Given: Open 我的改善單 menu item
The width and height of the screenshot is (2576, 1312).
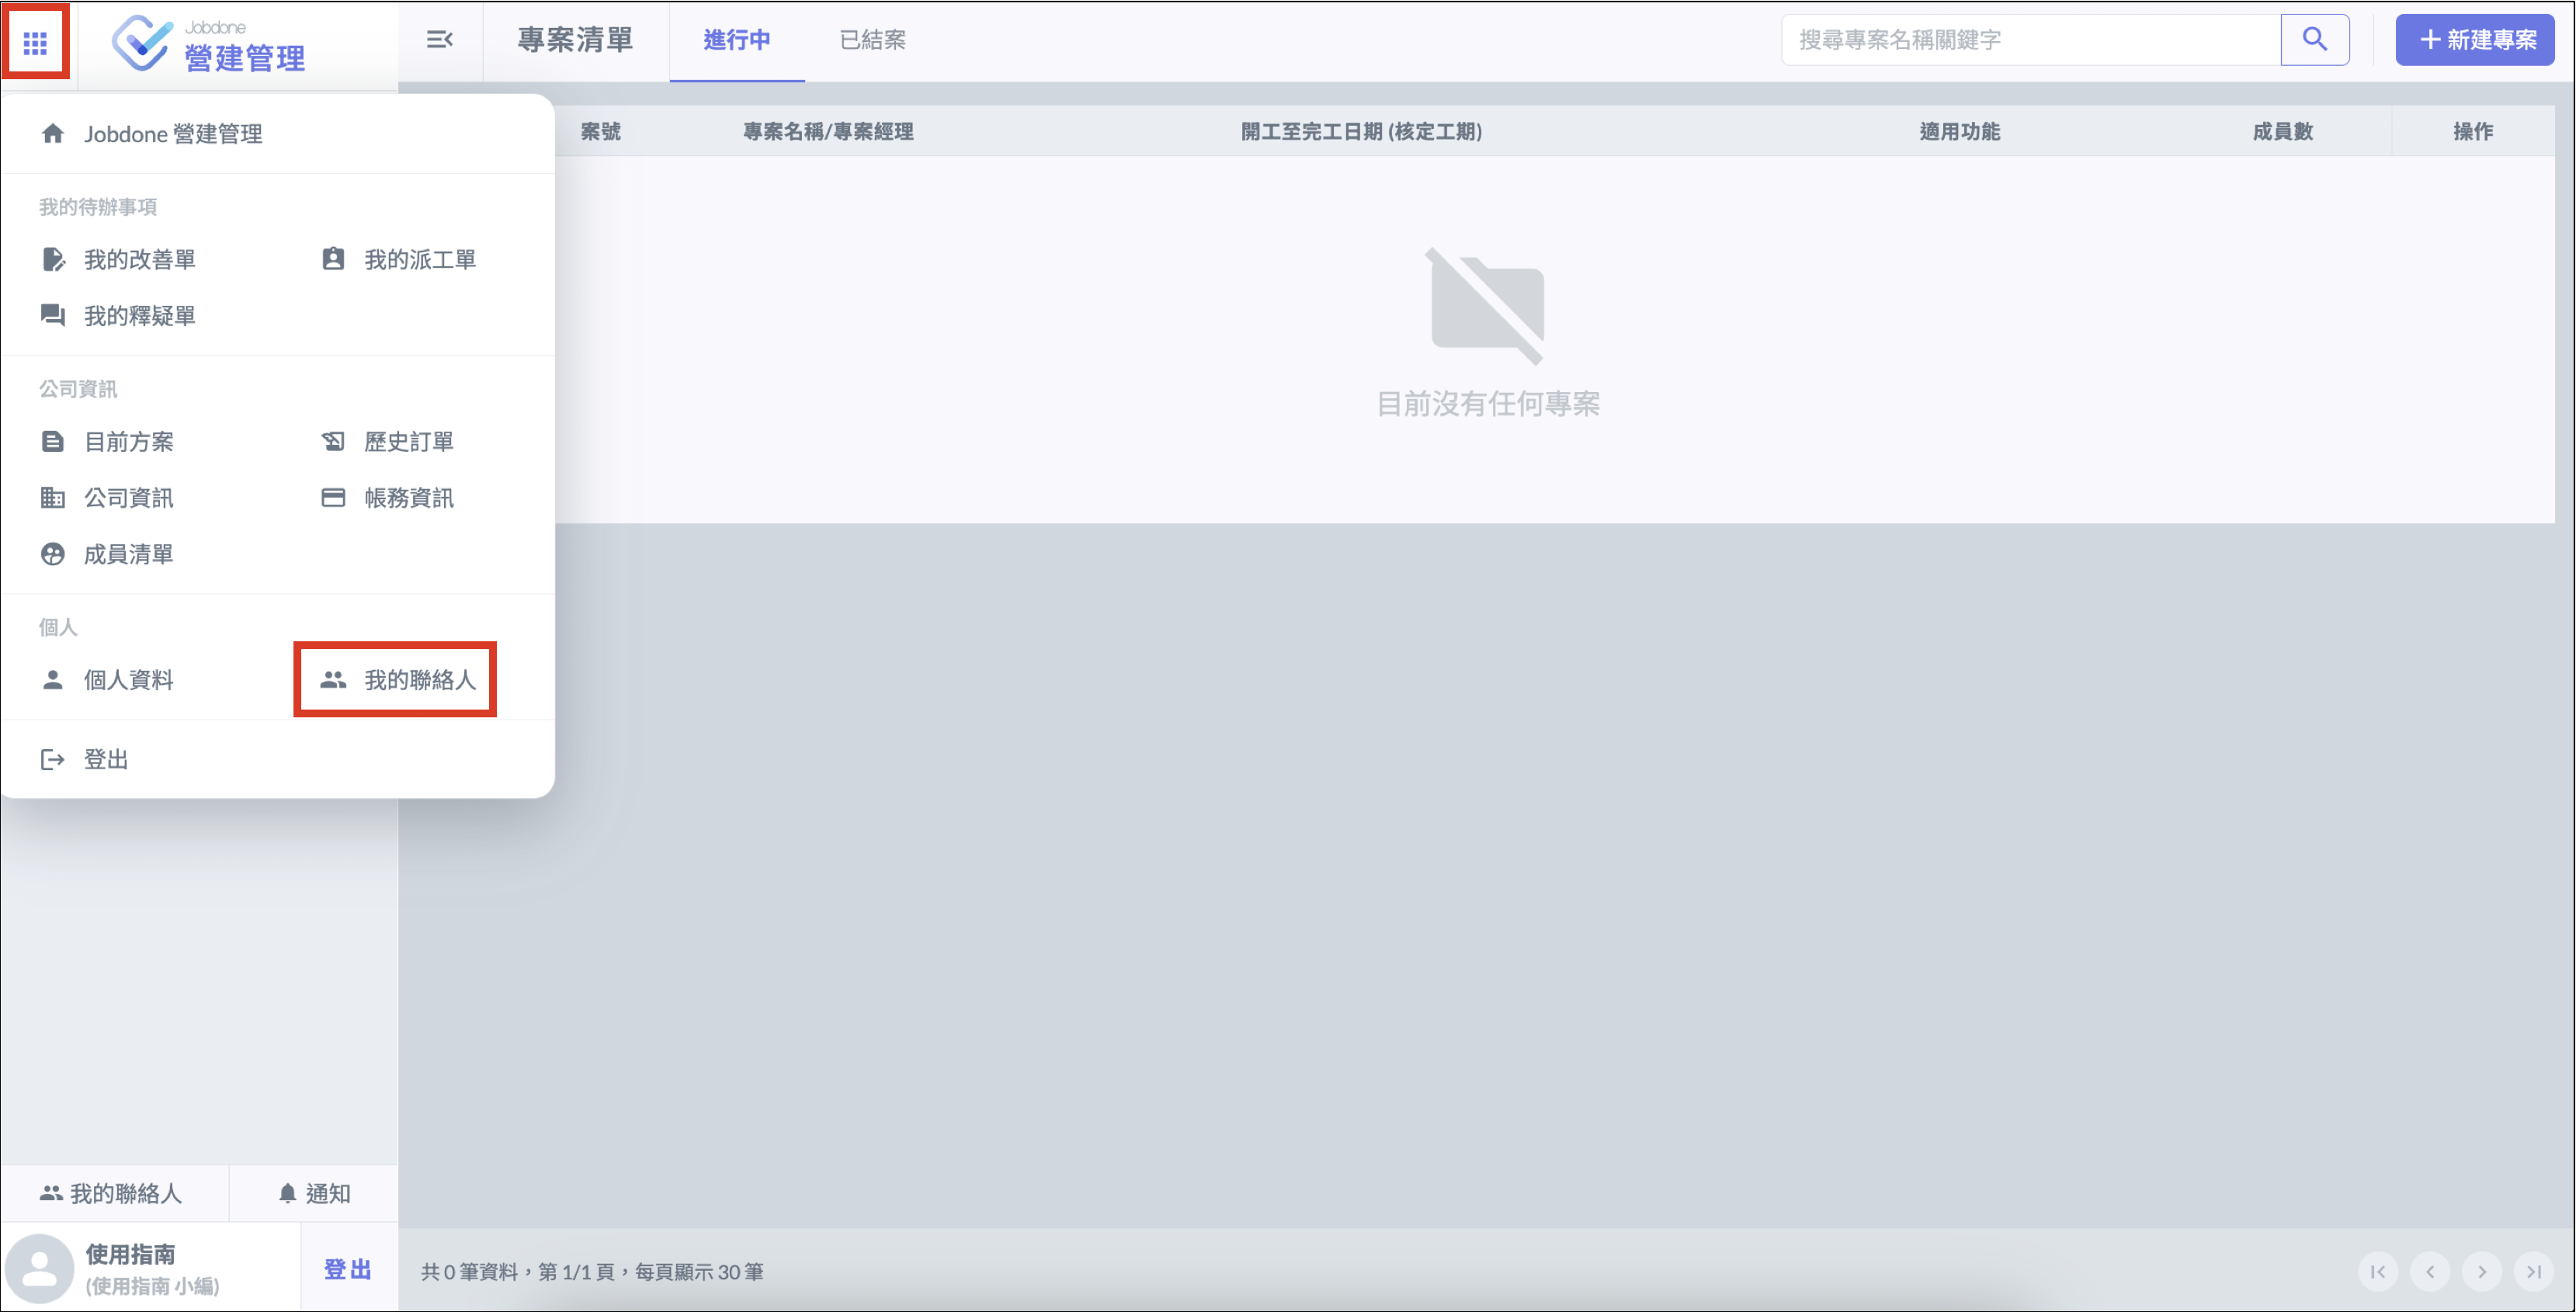Looking at the screenshot, I should (x=139, y=260).
